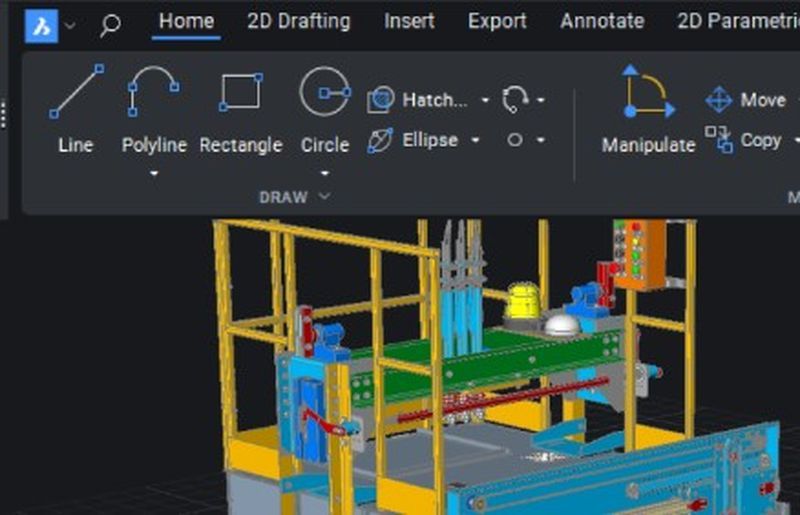Open the 2D Parametric ribbon tab

pos(738,21)
